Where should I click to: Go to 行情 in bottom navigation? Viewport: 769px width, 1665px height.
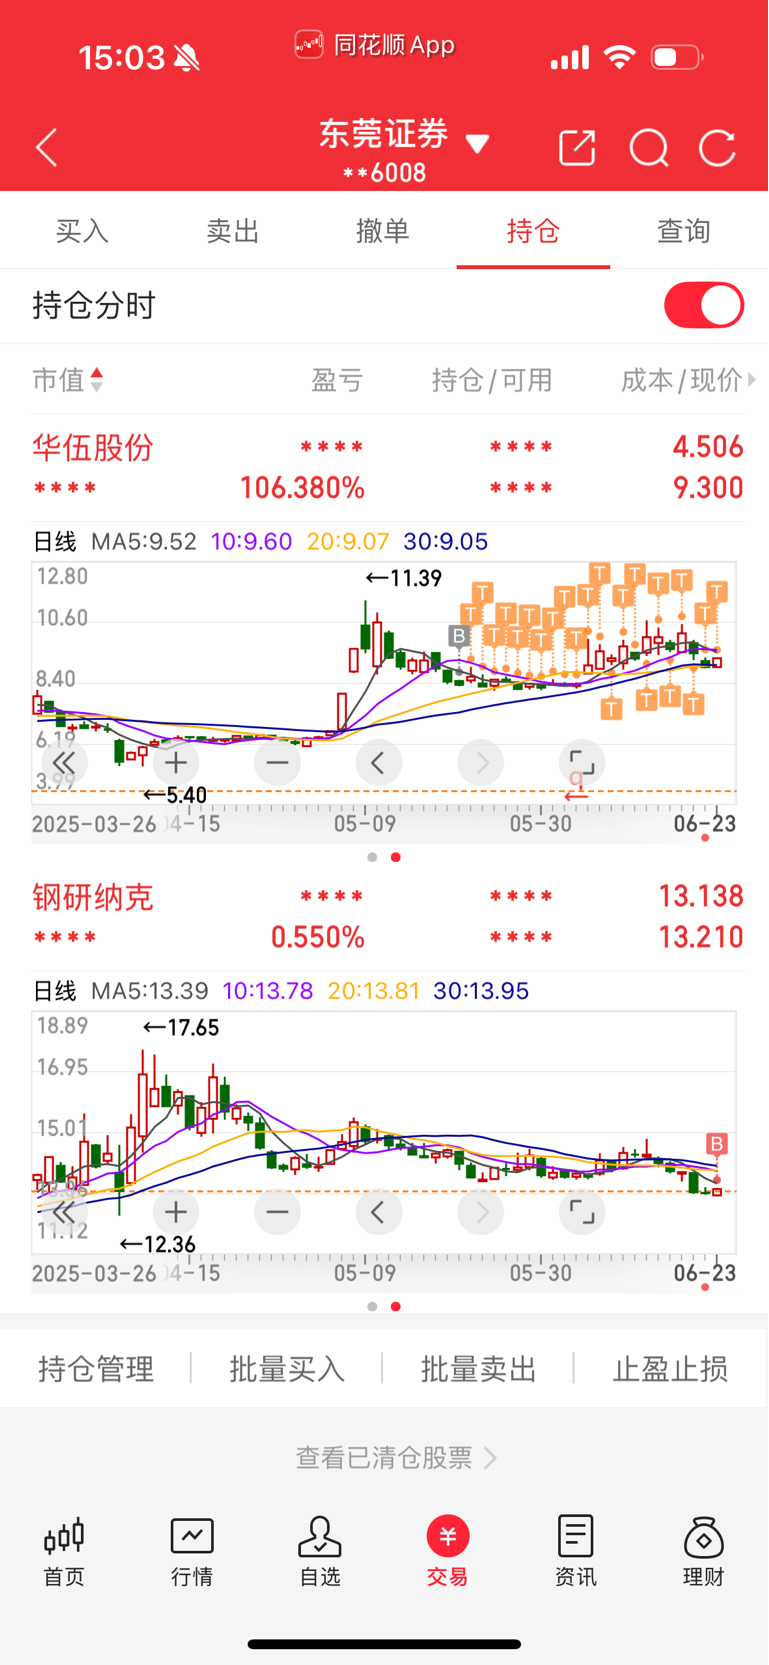(192, 1552)
